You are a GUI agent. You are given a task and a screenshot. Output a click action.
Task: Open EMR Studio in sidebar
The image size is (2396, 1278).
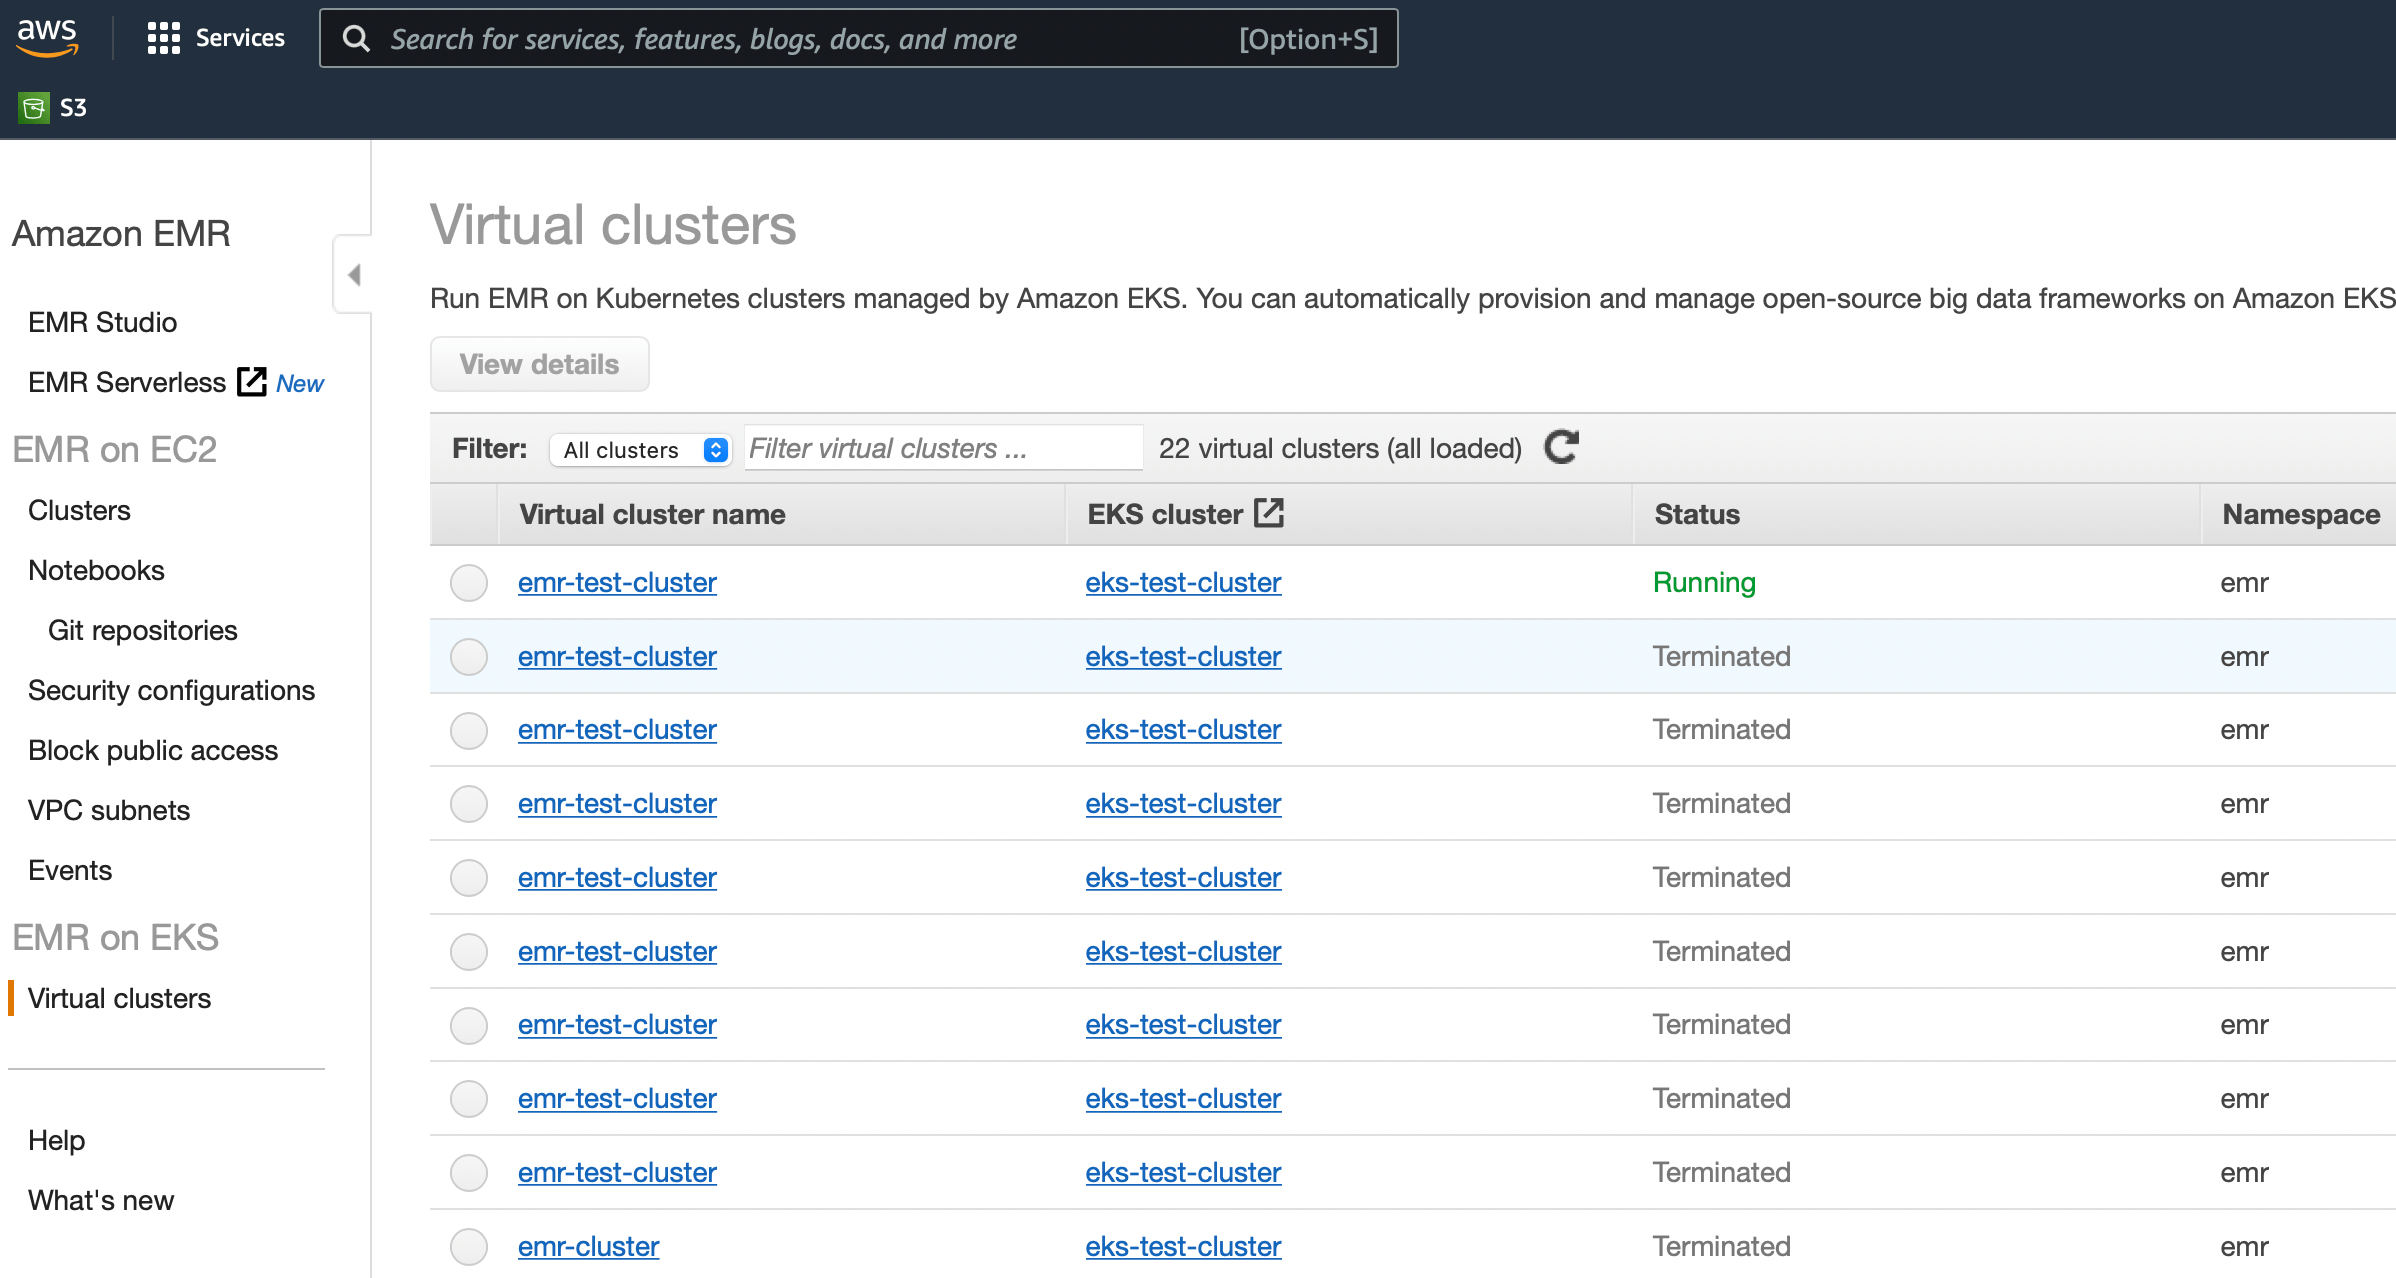coord(102,322)
